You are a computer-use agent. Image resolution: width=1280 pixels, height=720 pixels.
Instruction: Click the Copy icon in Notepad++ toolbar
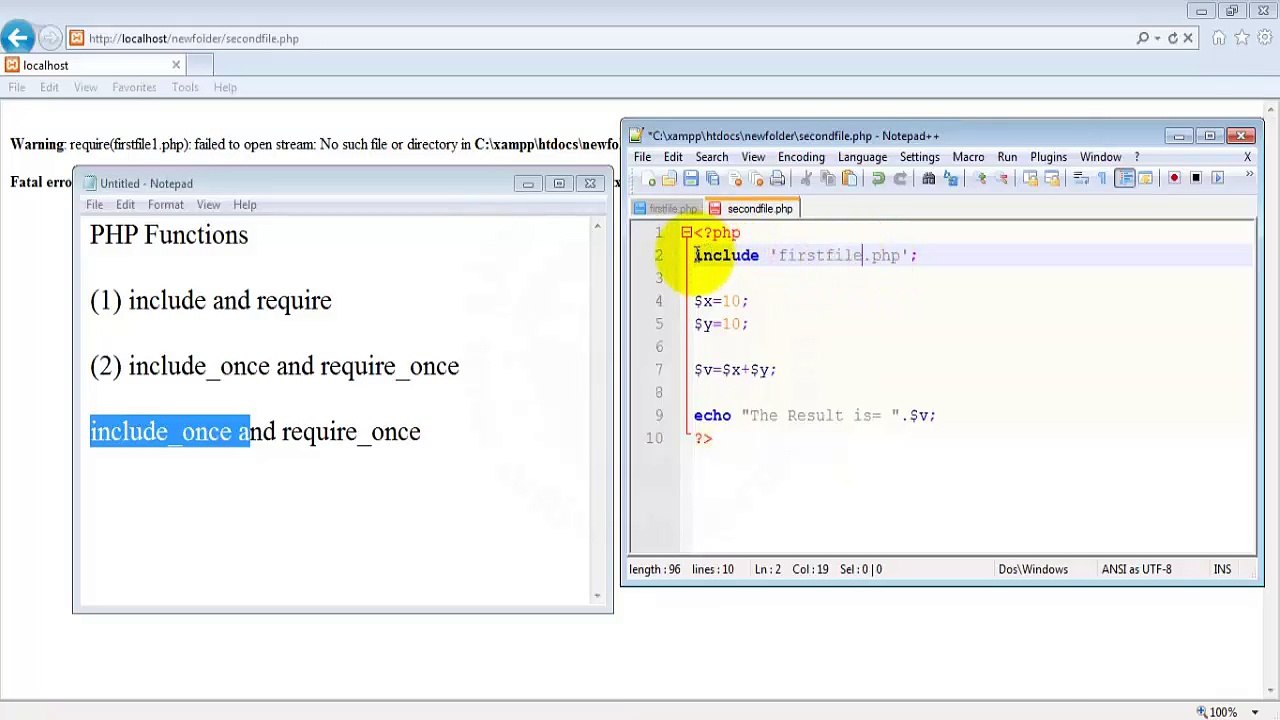click(x=828, y=178)
